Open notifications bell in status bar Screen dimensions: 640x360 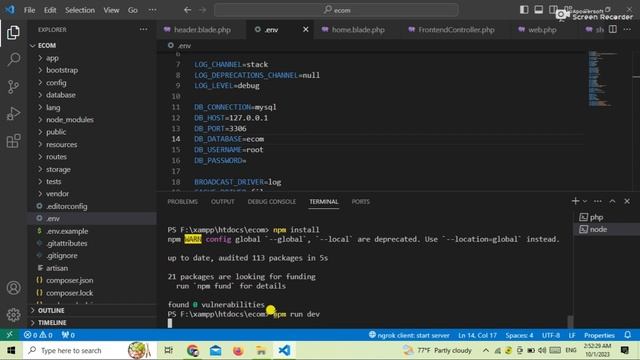628,335
